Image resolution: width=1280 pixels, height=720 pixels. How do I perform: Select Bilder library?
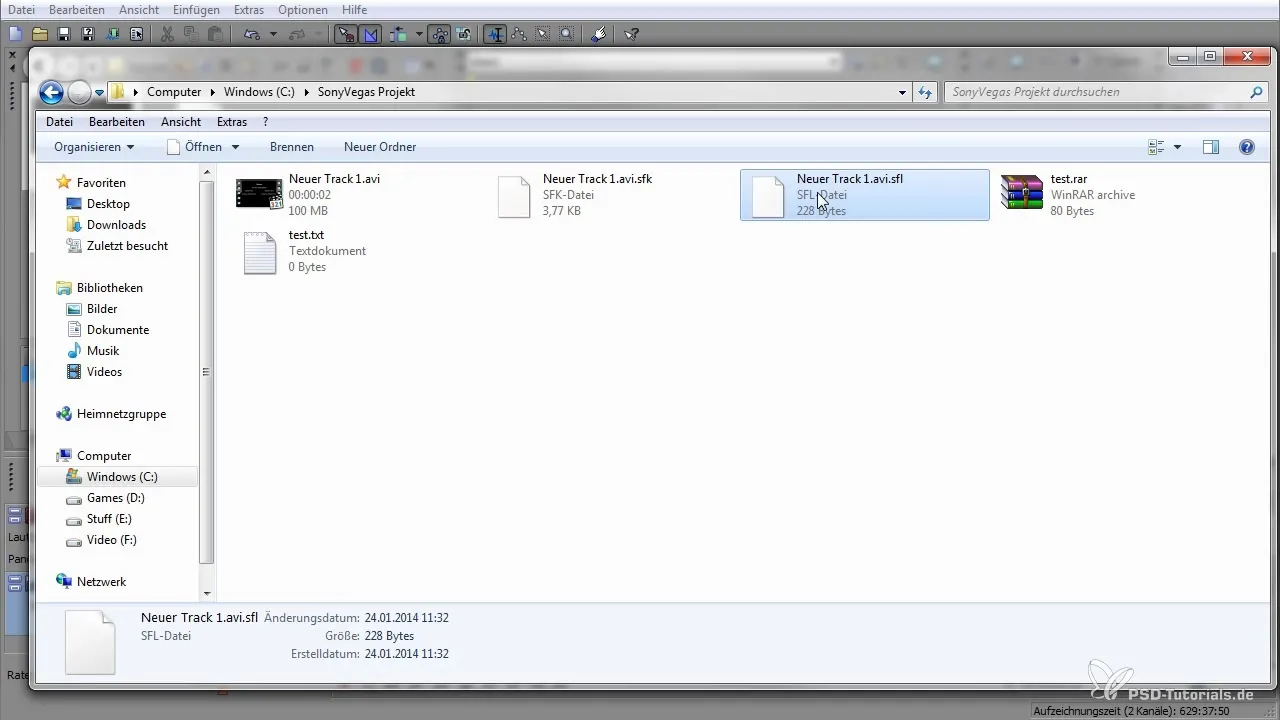[102, 309]
